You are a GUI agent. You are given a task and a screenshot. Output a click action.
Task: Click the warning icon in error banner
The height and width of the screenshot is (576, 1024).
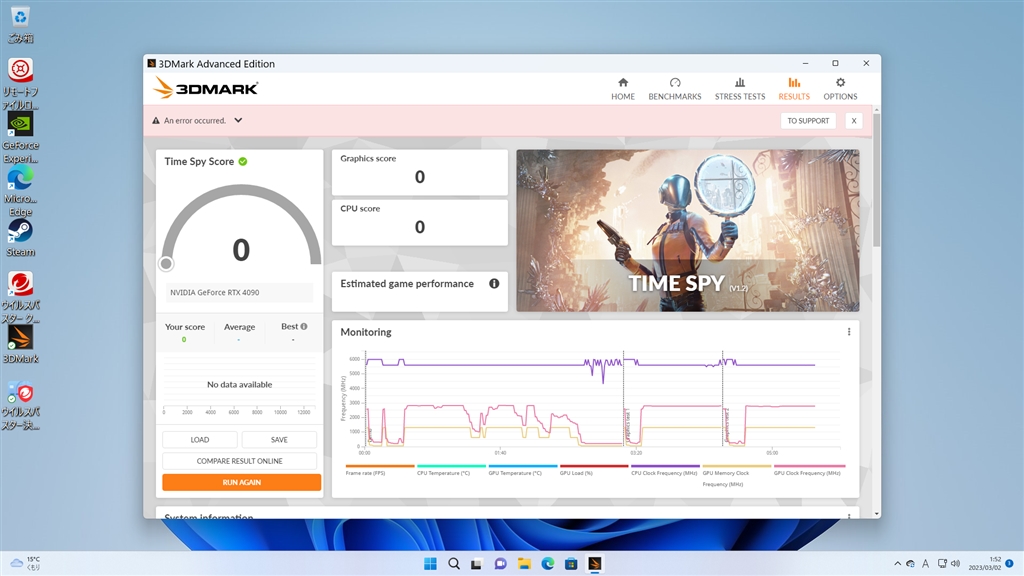tap(155, 120)
